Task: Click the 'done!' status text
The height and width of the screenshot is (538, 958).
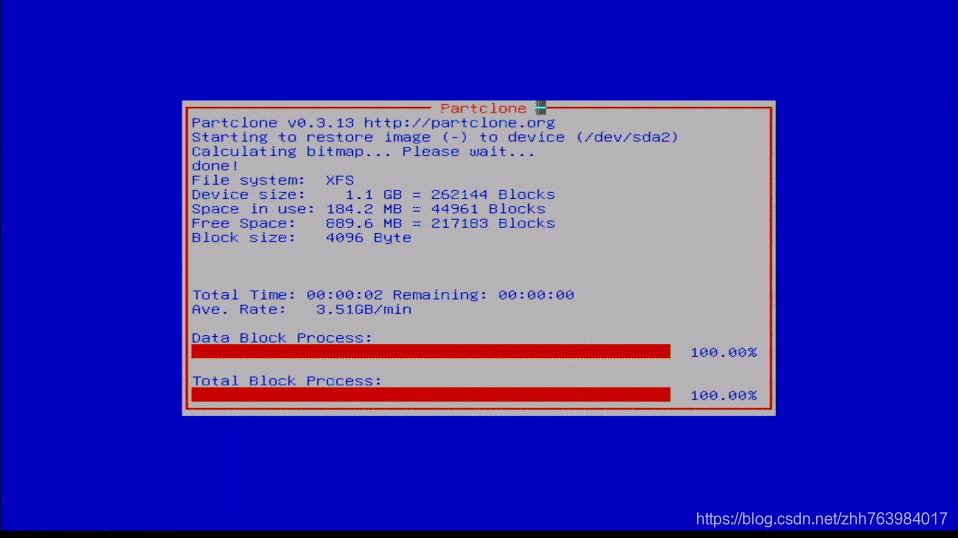Action: tap(215, 165)
